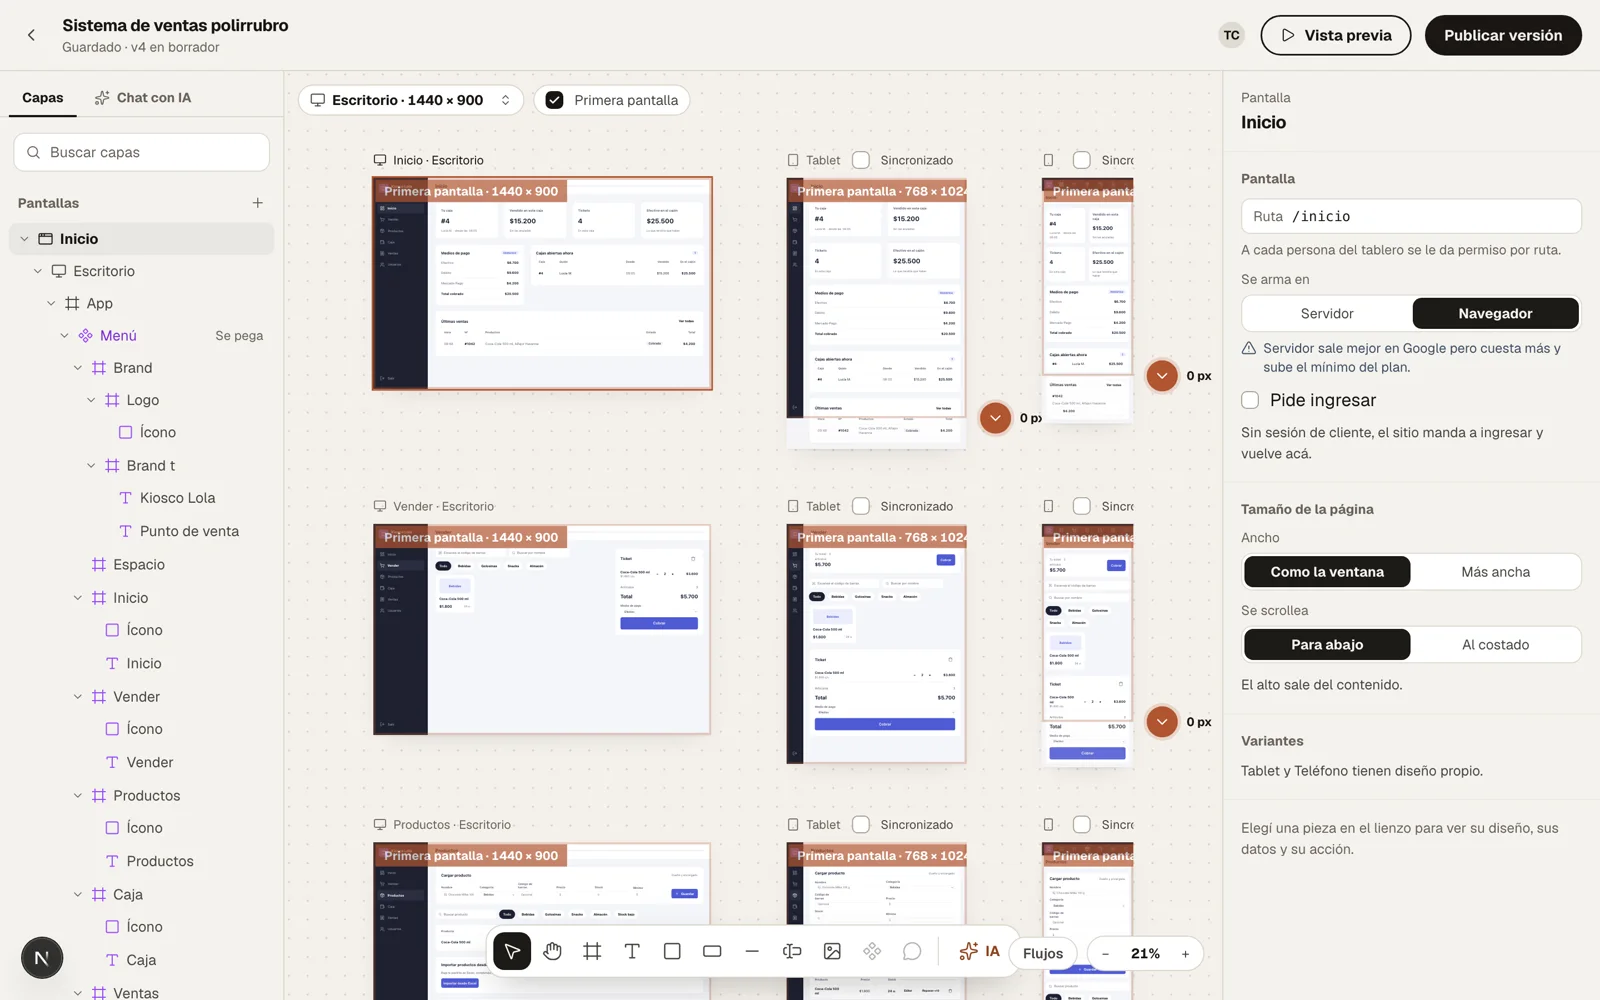
Task: Set scroll direction to Al costado
Action: coord(1495,645)
